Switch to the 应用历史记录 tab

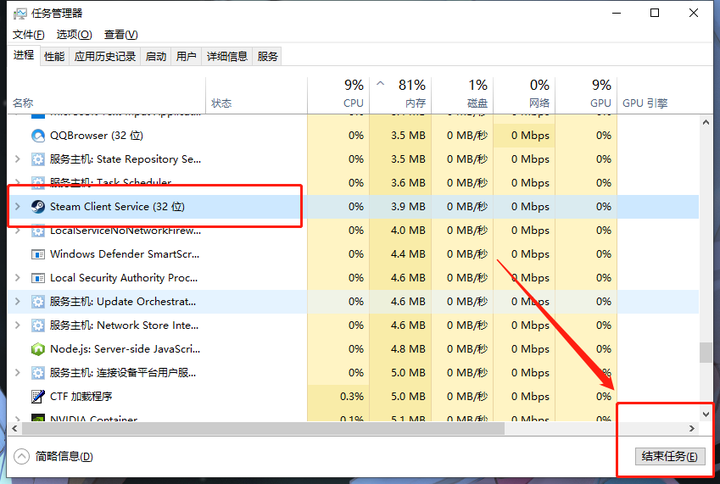click(105, 56)
